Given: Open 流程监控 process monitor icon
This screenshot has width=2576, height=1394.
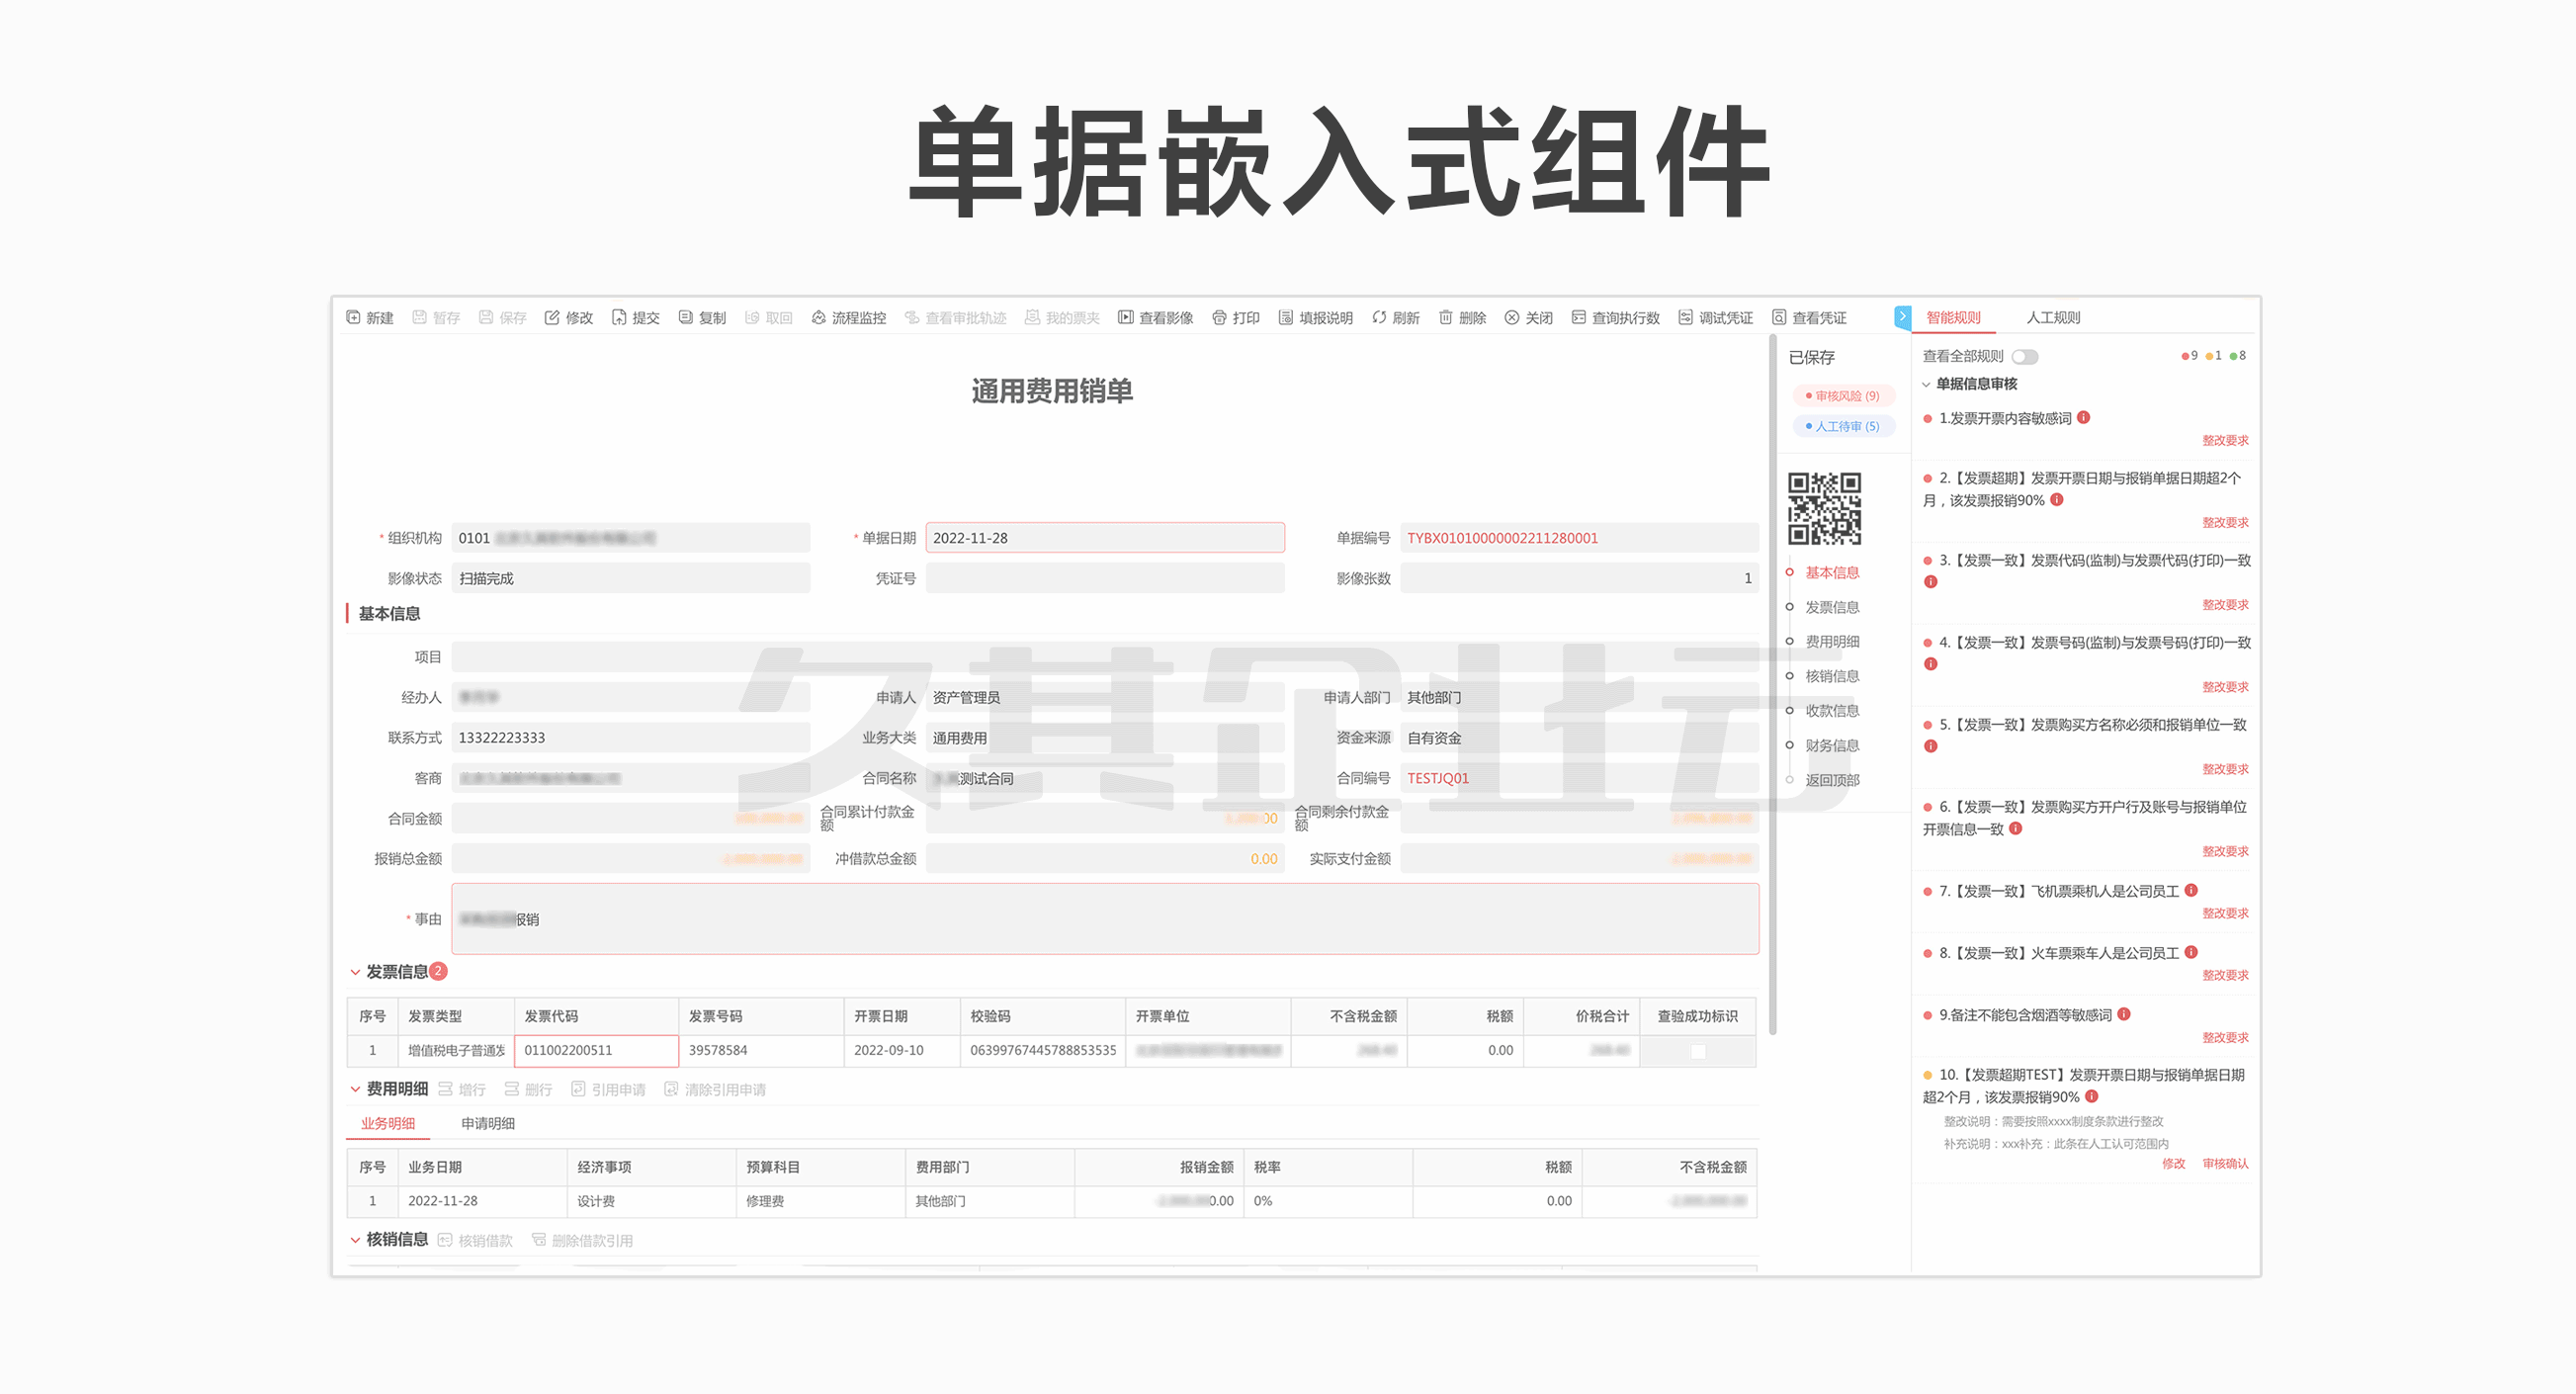Looking at the screenshot, I should pyautogui.click(x=819, y=317).
